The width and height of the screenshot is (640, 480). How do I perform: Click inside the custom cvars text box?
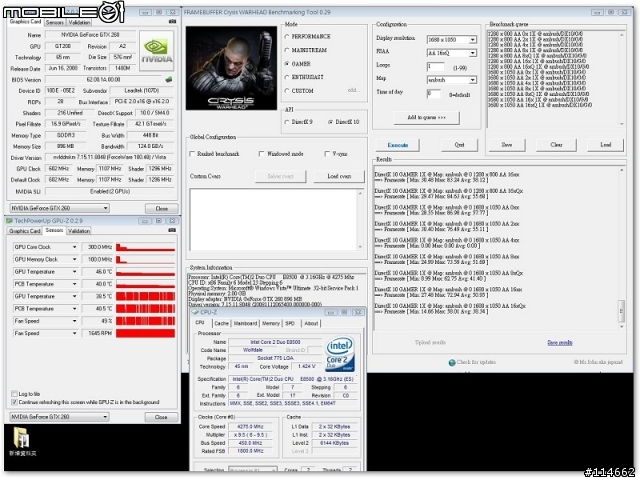pyautogui.click(x=273, y=220)
